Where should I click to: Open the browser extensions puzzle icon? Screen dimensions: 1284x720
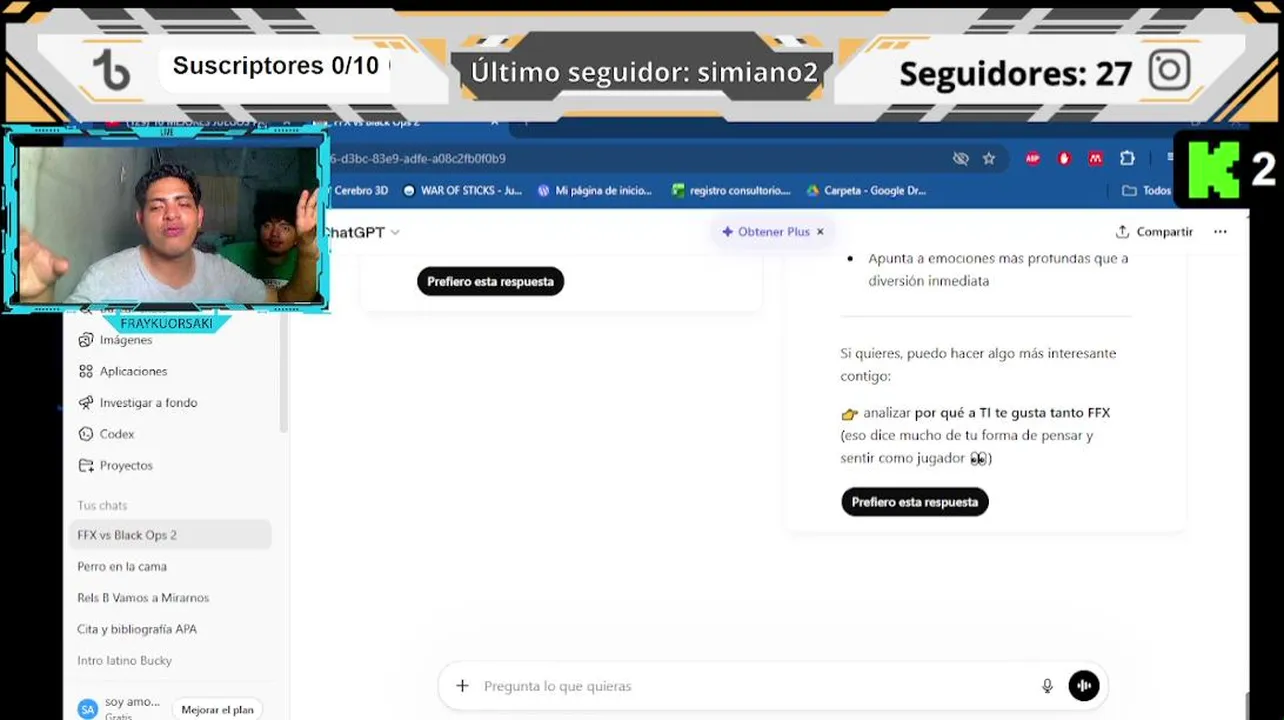point(1127,159)
